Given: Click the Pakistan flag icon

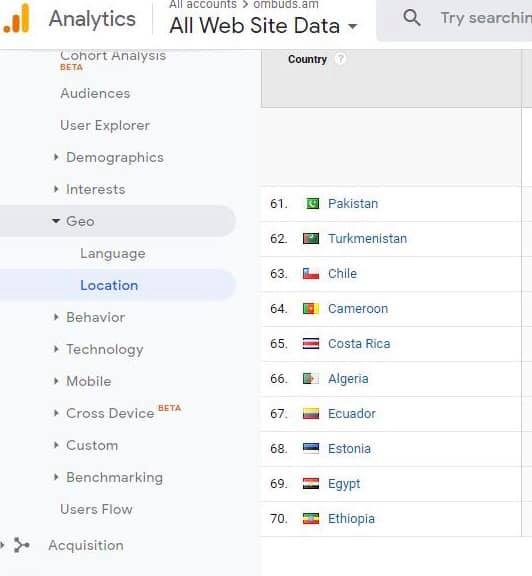Looking at the screenshot, I should [x=311, y=203].
